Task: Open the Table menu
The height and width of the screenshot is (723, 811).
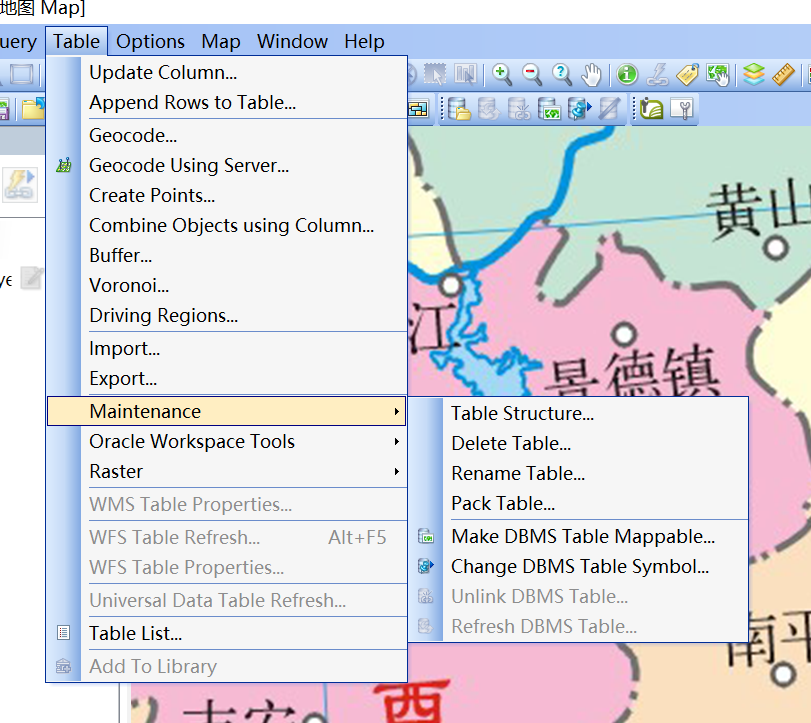Action: tap(77, 41)
